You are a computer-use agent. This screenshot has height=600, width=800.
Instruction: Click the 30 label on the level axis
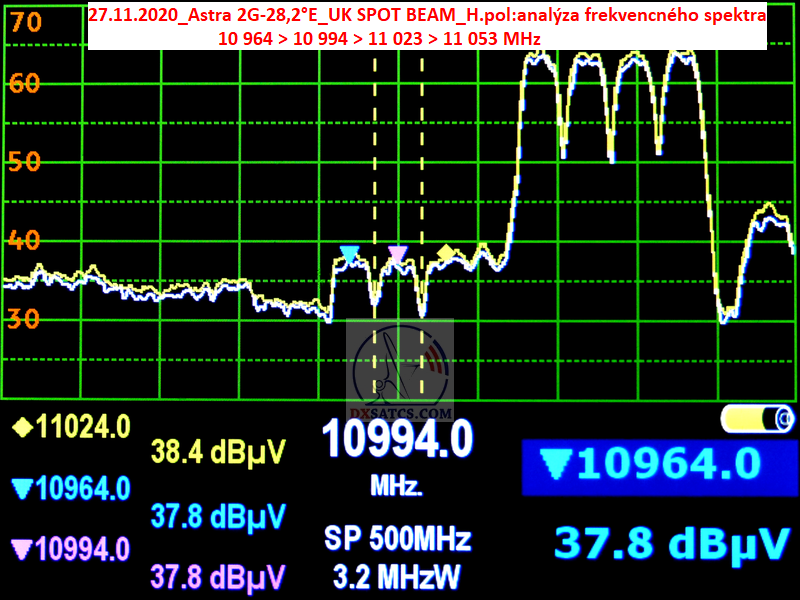point(25,319)
